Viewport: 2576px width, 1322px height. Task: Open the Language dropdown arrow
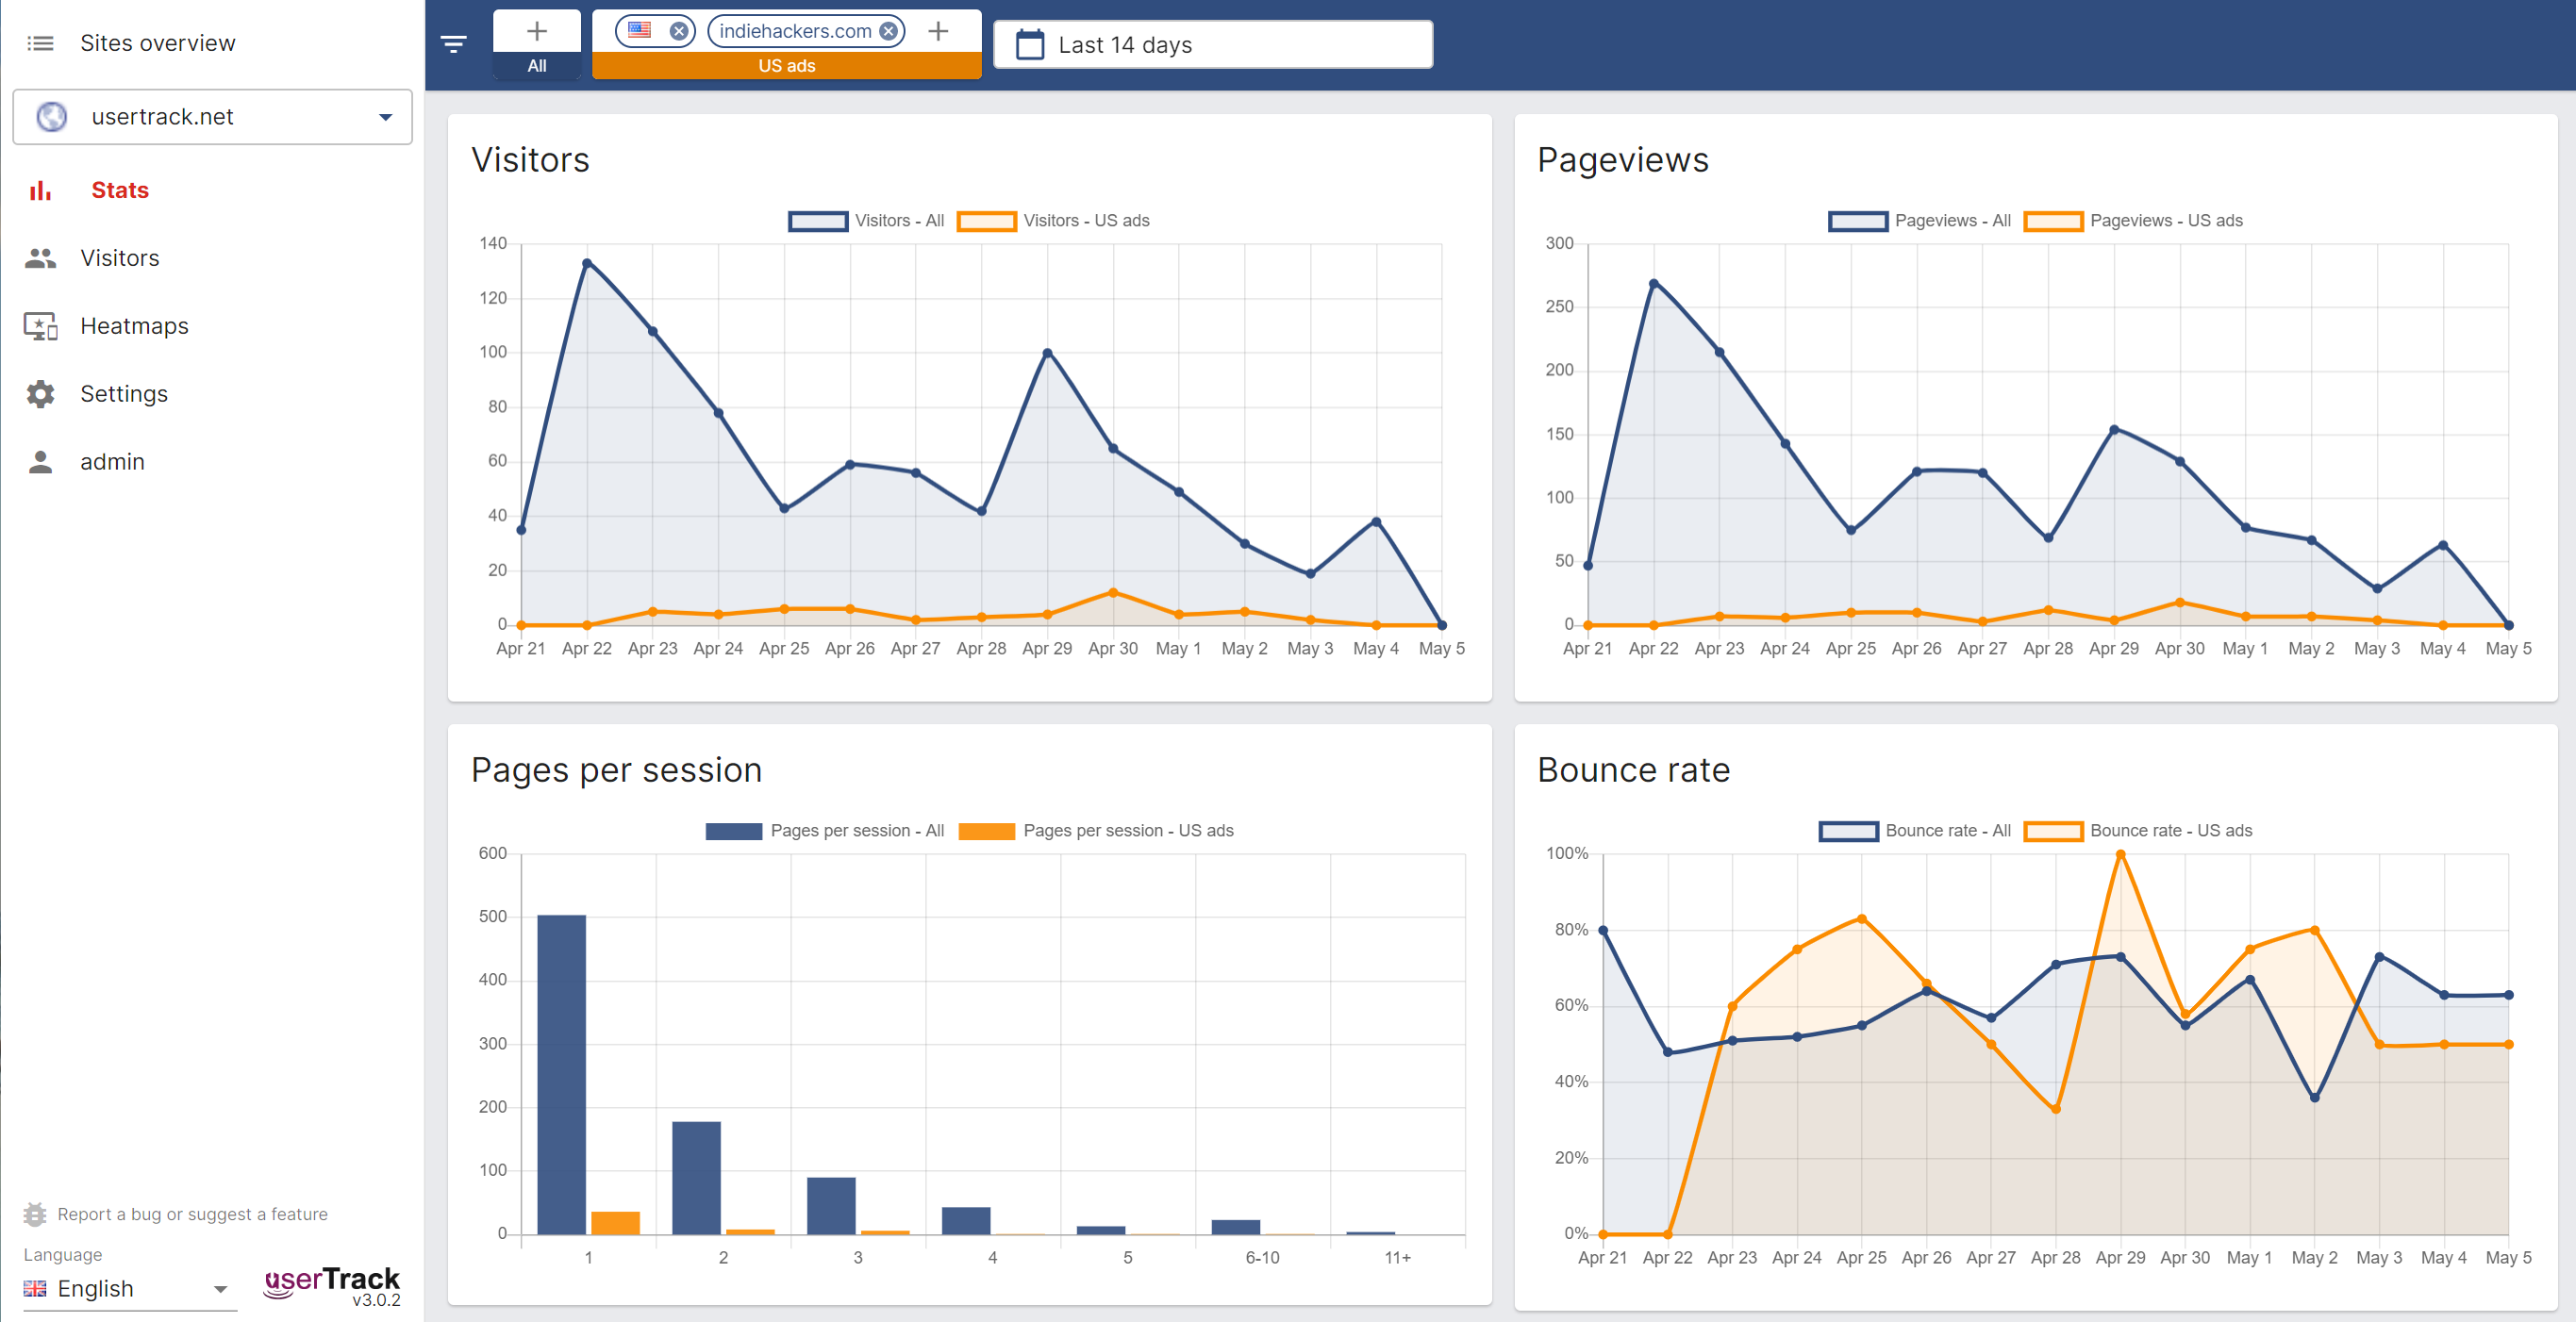(x=220, y=1289)
